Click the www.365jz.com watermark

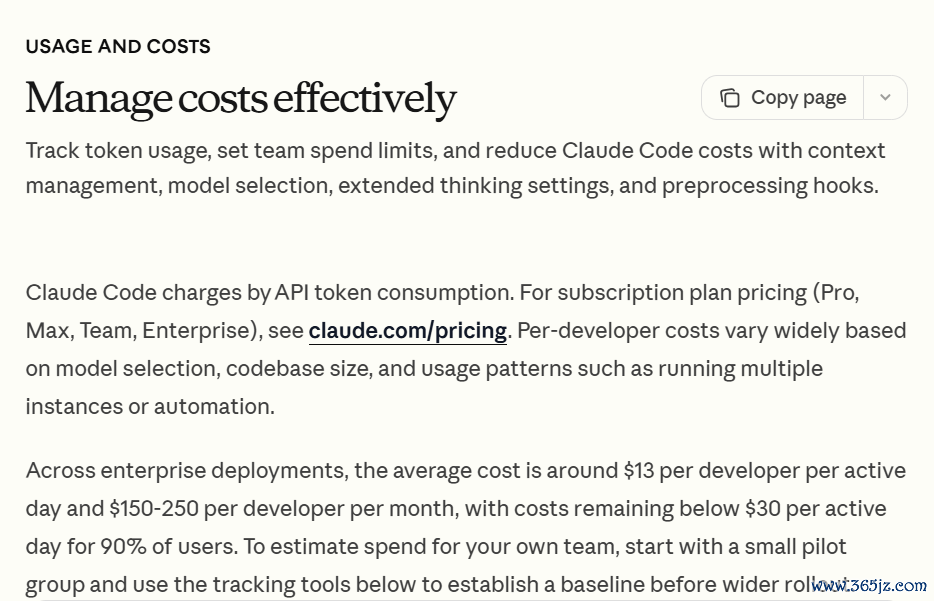click(869, 586)
